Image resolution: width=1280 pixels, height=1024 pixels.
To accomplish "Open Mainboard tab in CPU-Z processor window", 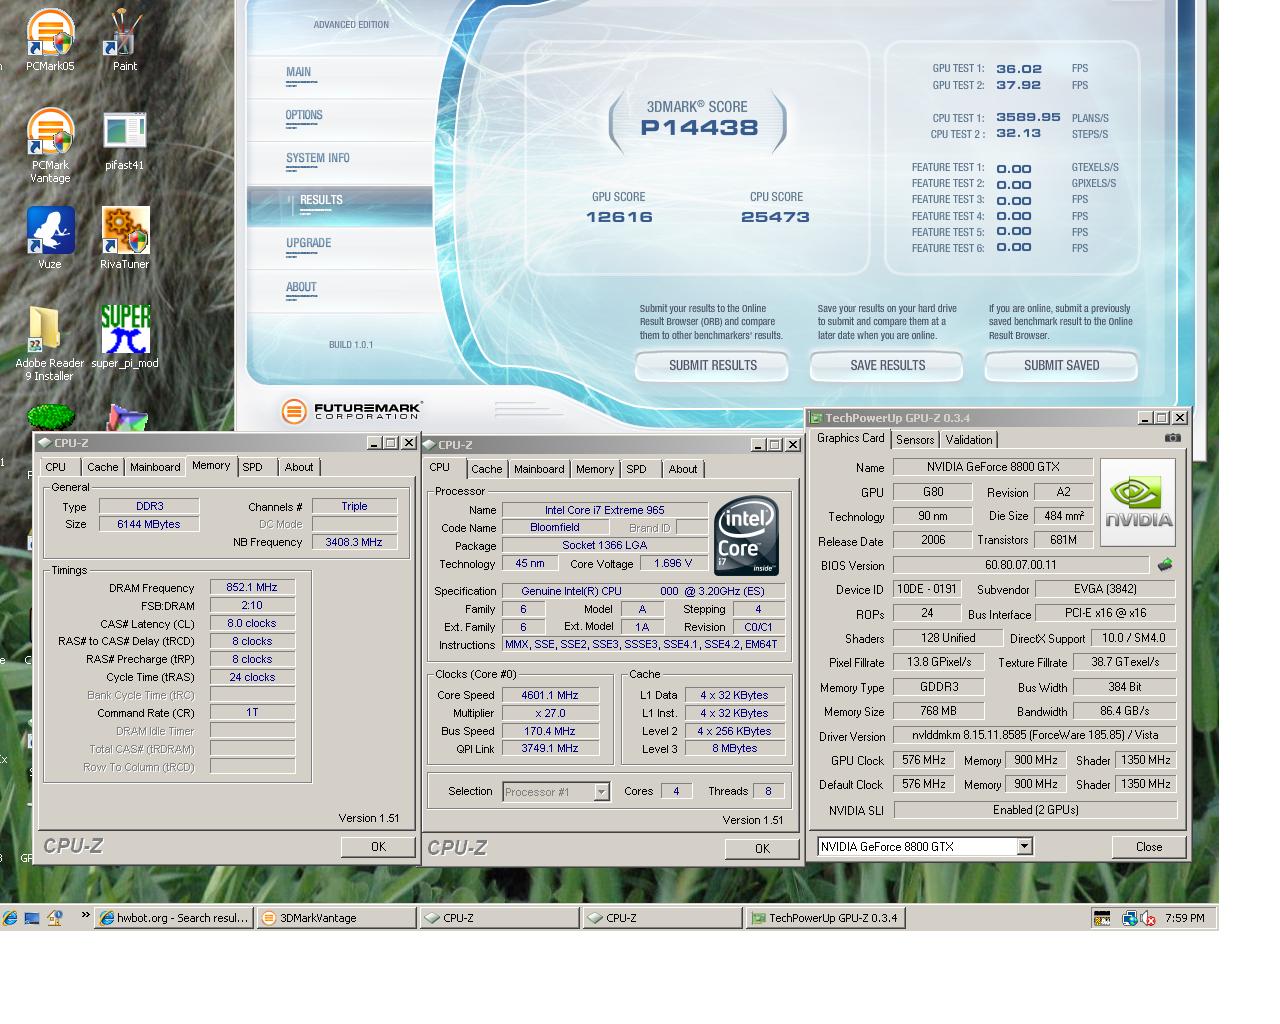I will 539,469.
